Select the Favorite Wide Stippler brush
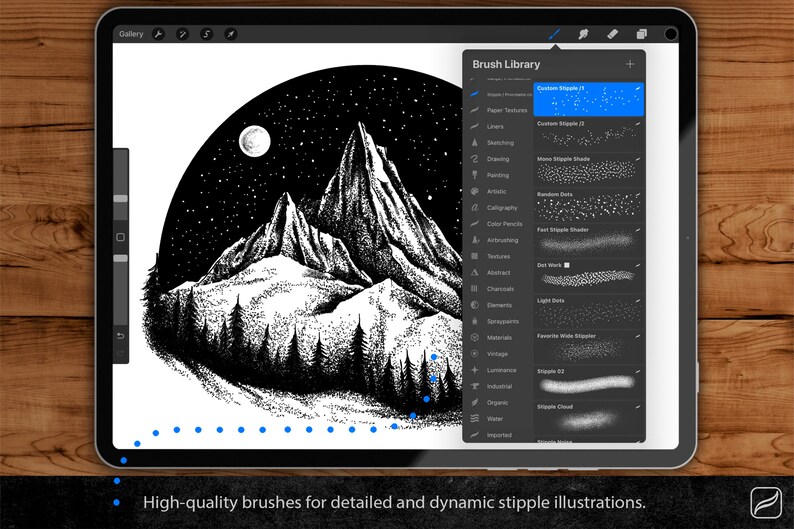794x529 pixels. [588, 347]
